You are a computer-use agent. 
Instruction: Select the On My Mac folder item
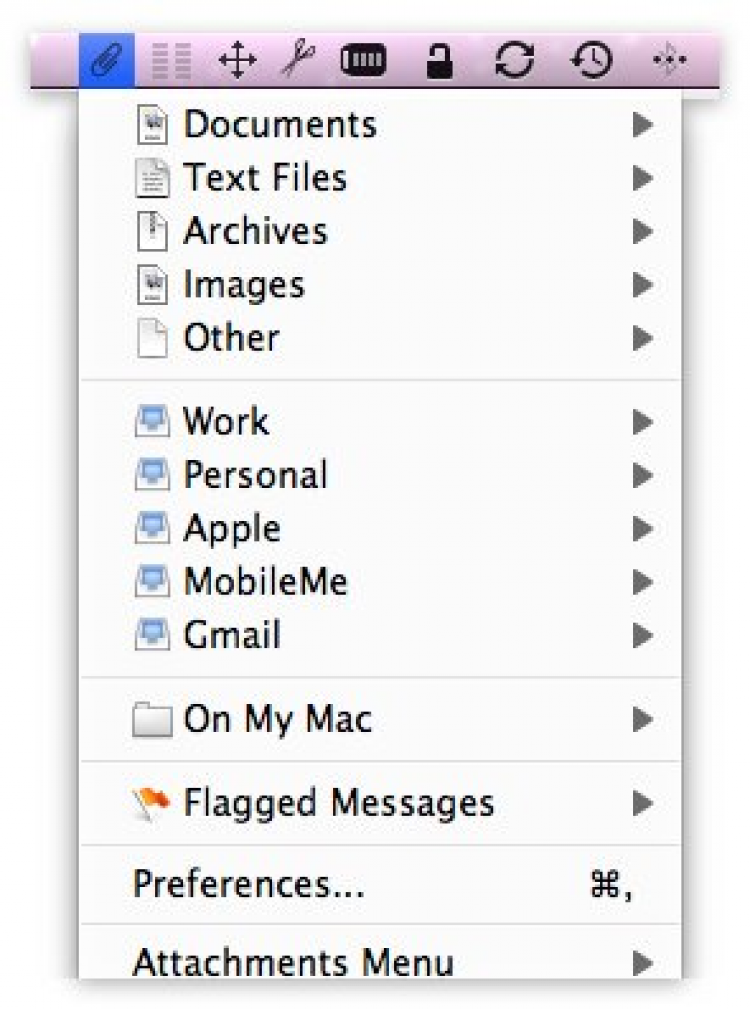click(277, 720)
